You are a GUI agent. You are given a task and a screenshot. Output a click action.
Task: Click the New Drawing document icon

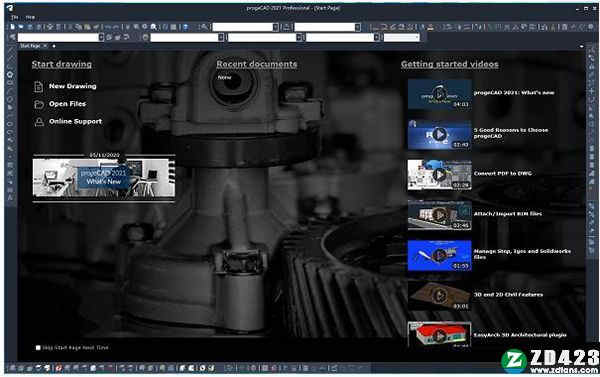(x=39, y=87)
